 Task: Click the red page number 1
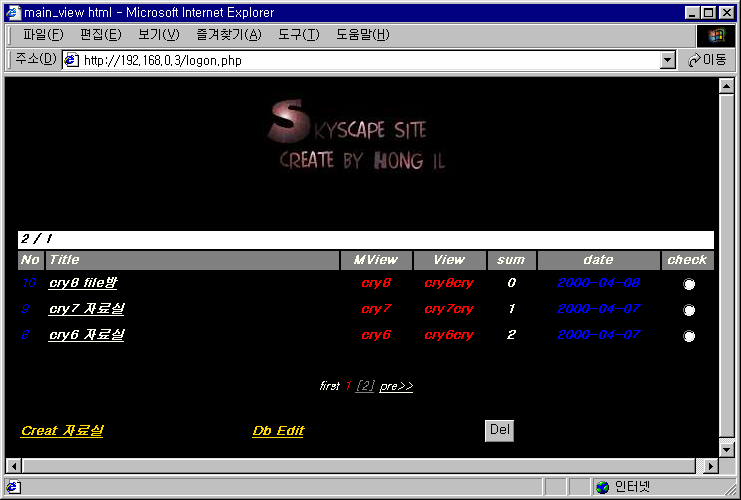tap(348, 386)
